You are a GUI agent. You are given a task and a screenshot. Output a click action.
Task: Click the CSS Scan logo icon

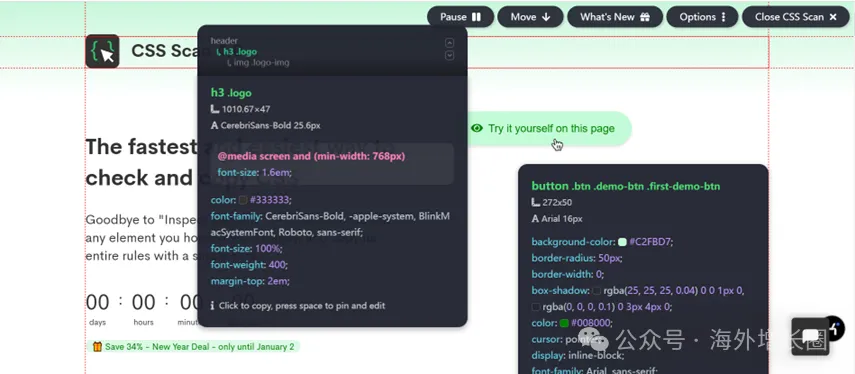click(103, 51)
